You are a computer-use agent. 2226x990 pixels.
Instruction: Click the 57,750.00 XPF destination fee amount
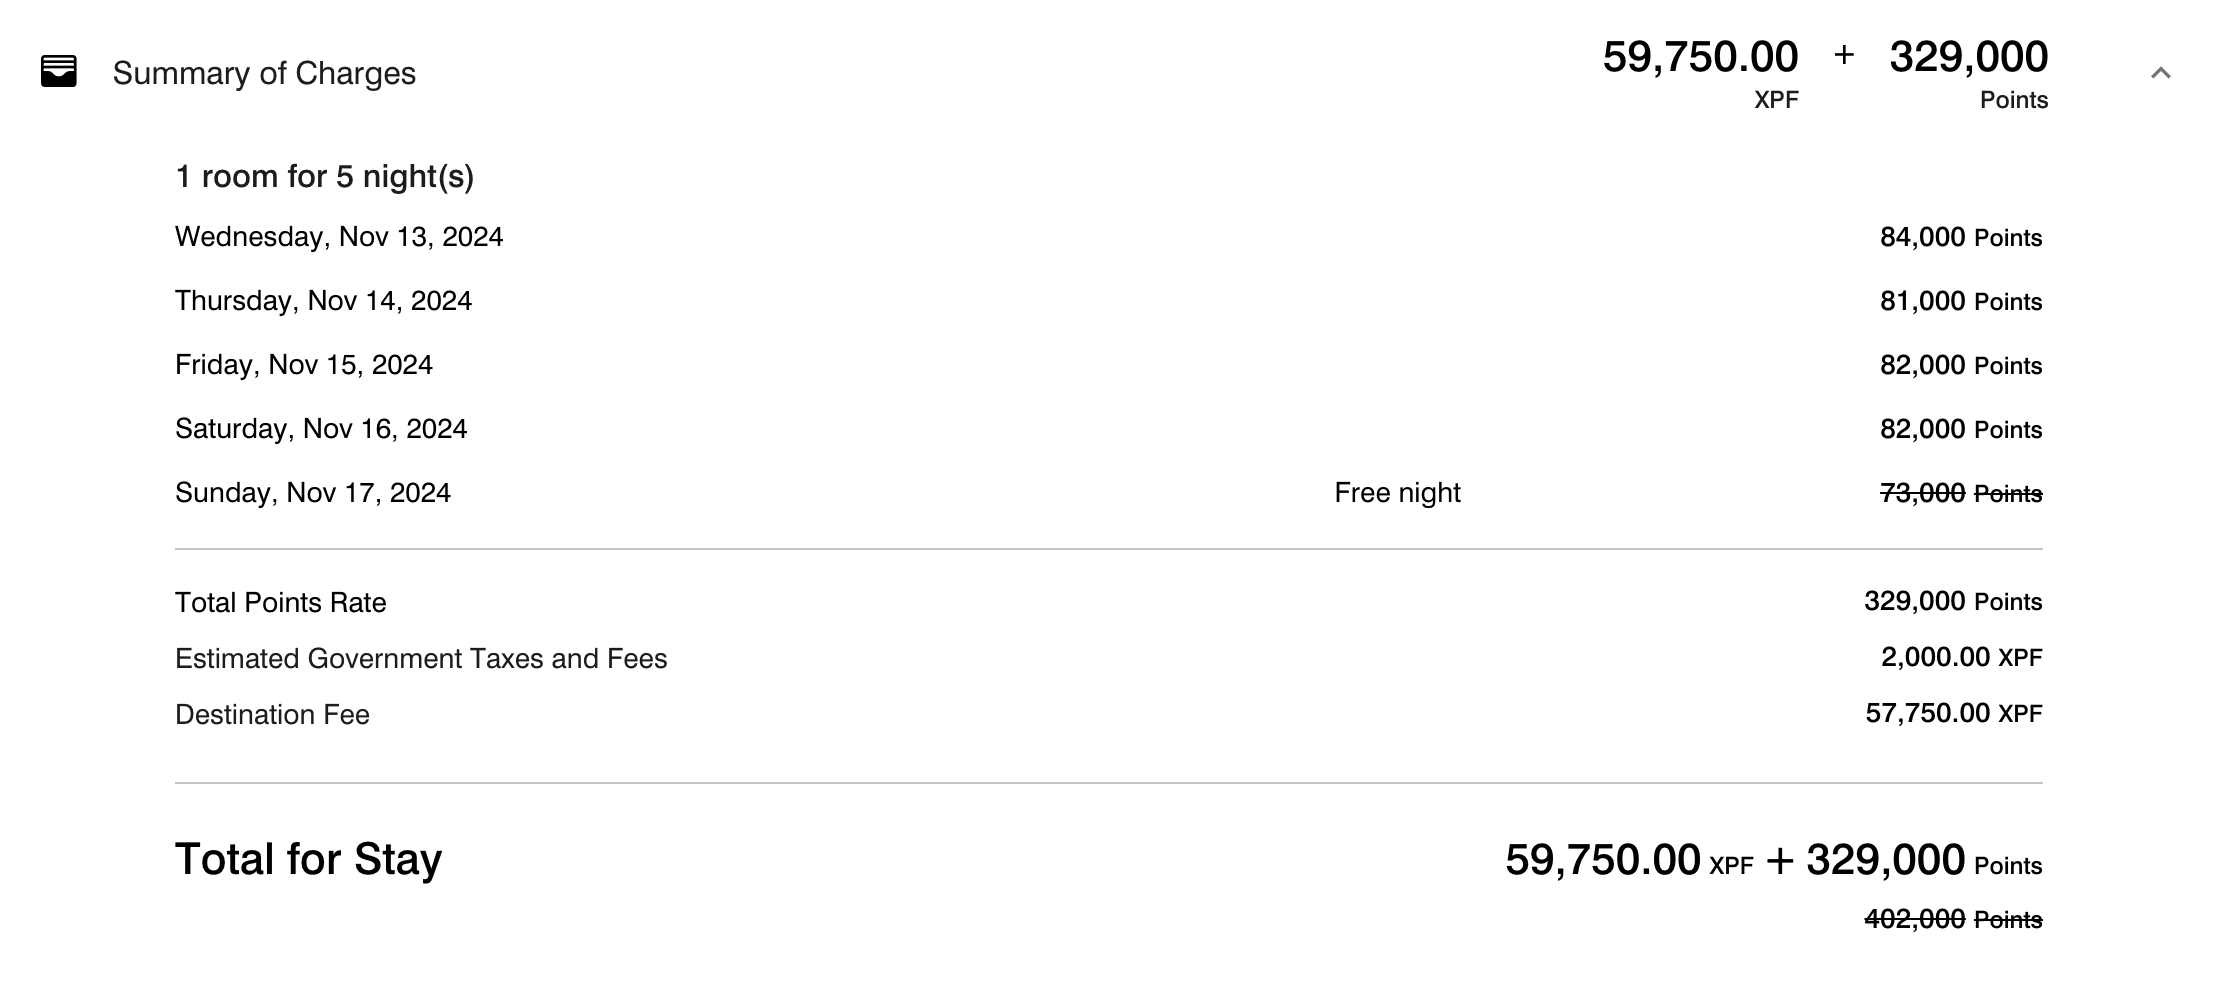[1953, 713]
